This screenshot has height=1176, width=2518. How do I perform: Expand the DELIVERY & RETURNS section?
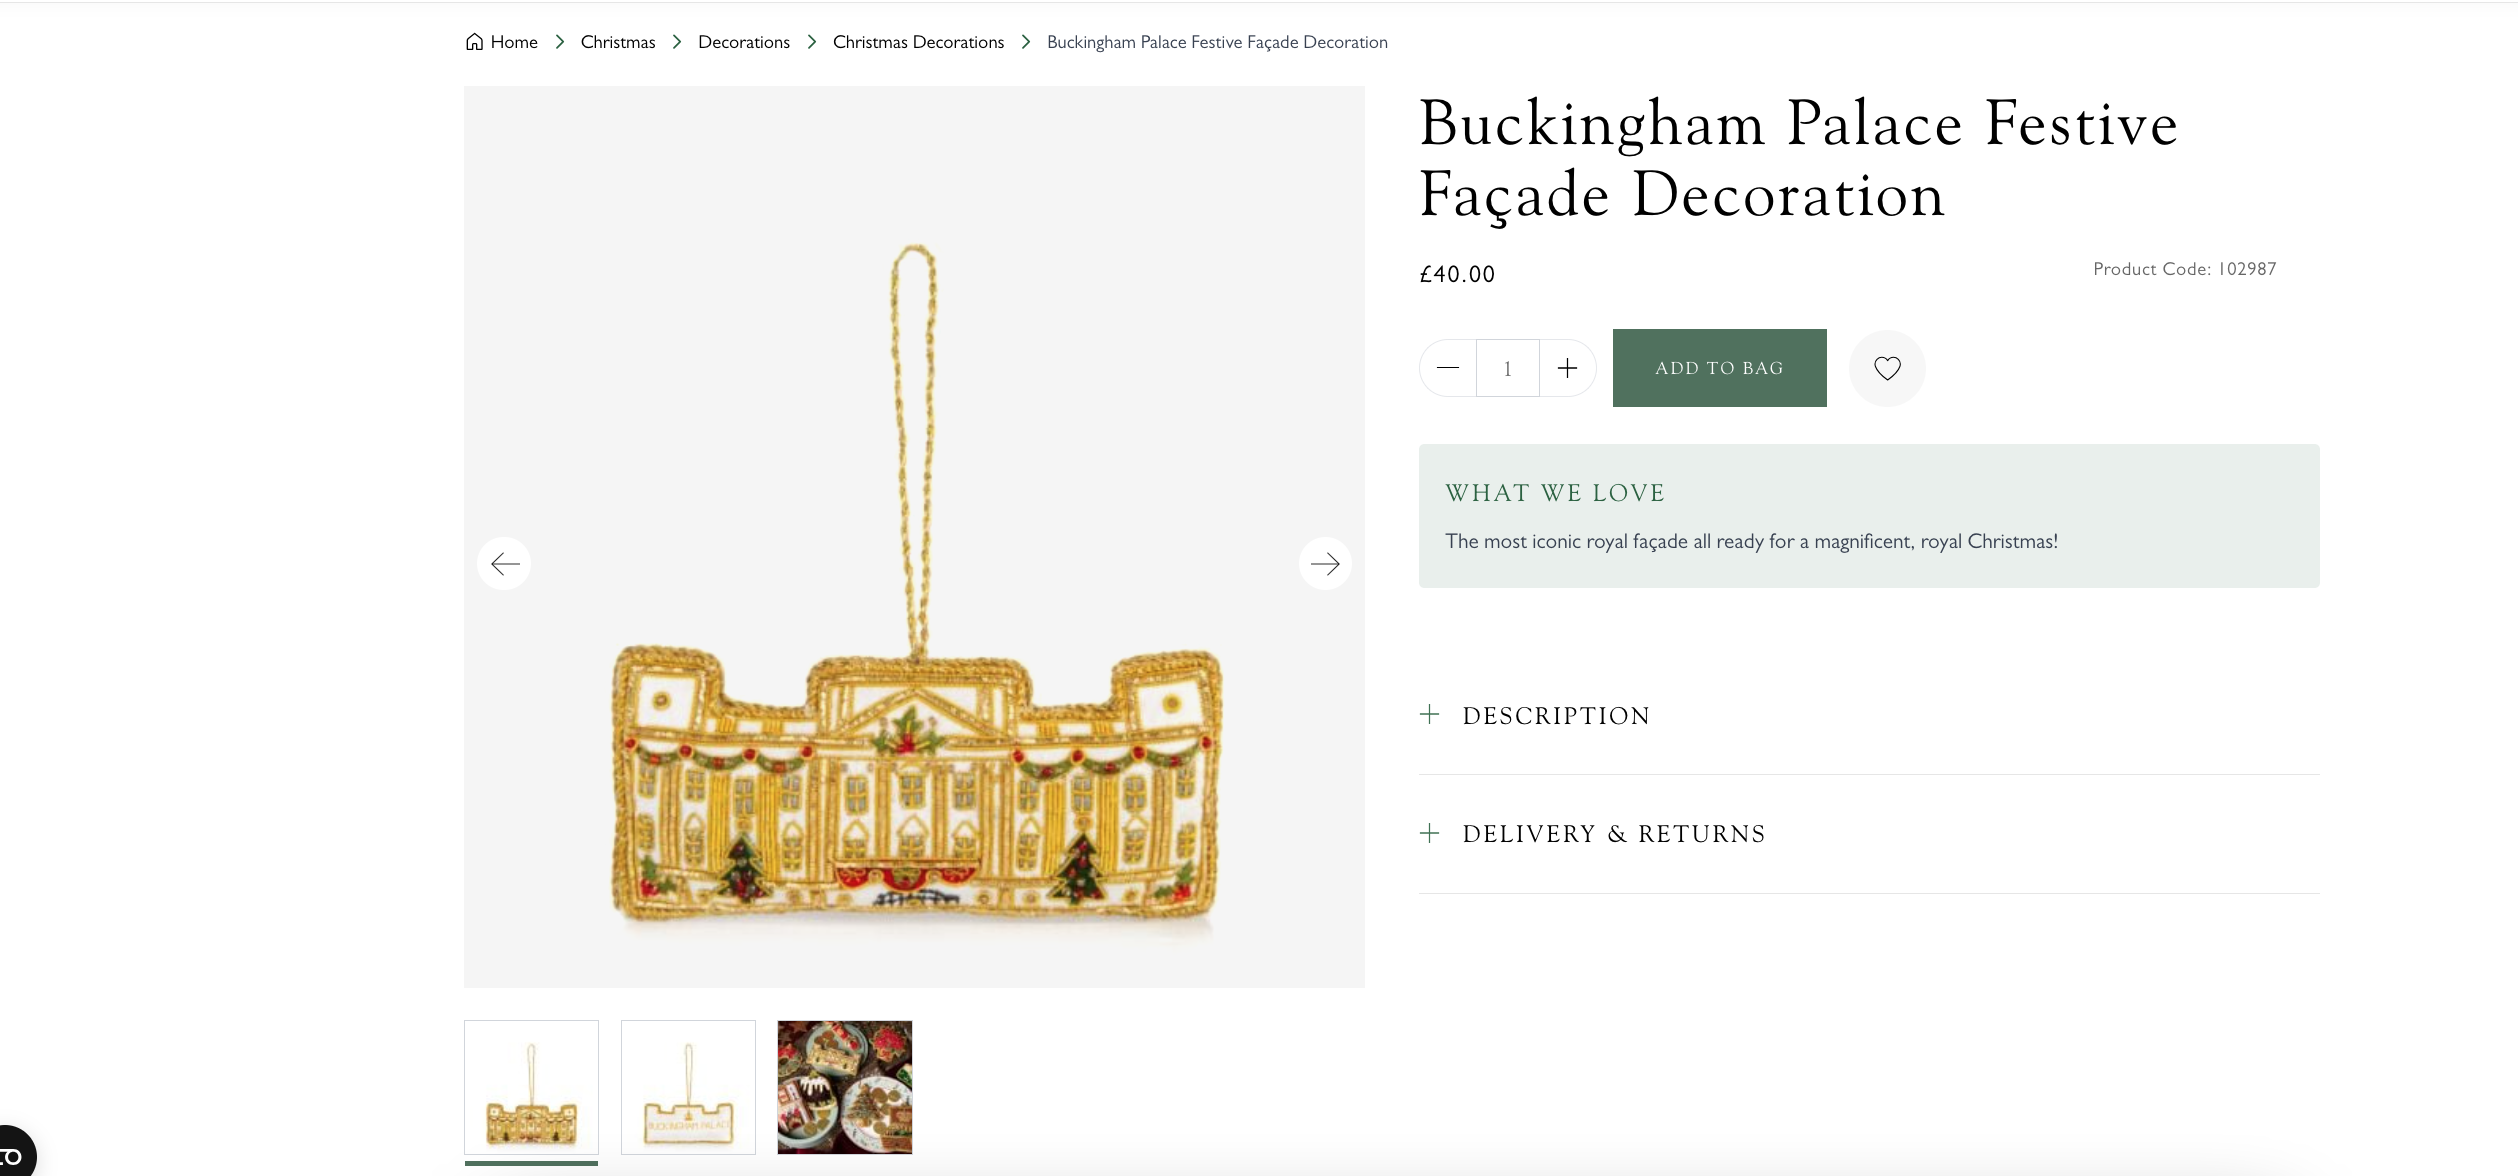click(1614, 833)
